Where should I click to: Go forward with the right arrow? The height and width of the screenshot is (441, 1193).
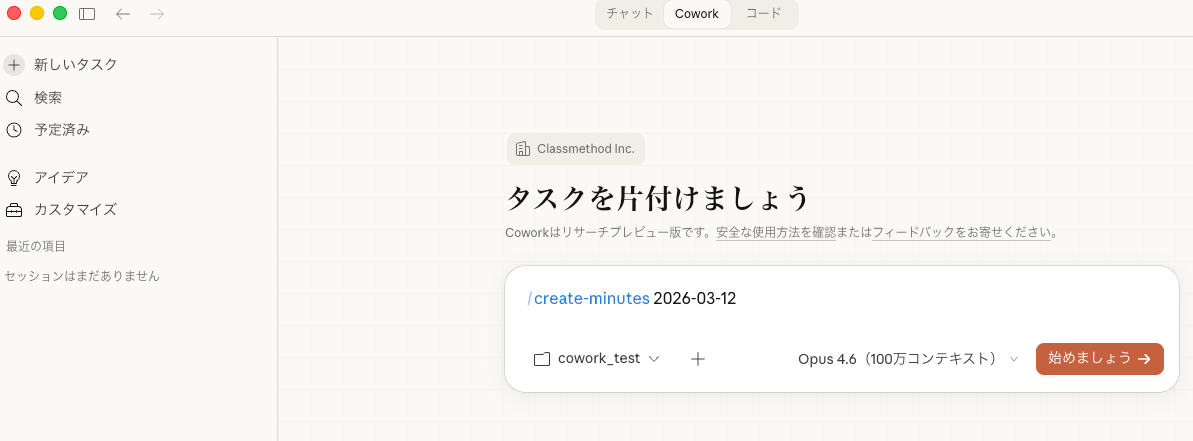pyautogui.click(x=157, y=14)
